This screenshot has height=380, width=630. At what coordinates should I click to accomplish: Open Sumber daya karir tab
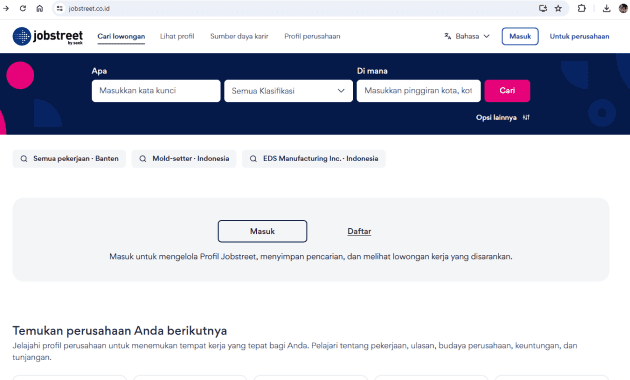239,36
